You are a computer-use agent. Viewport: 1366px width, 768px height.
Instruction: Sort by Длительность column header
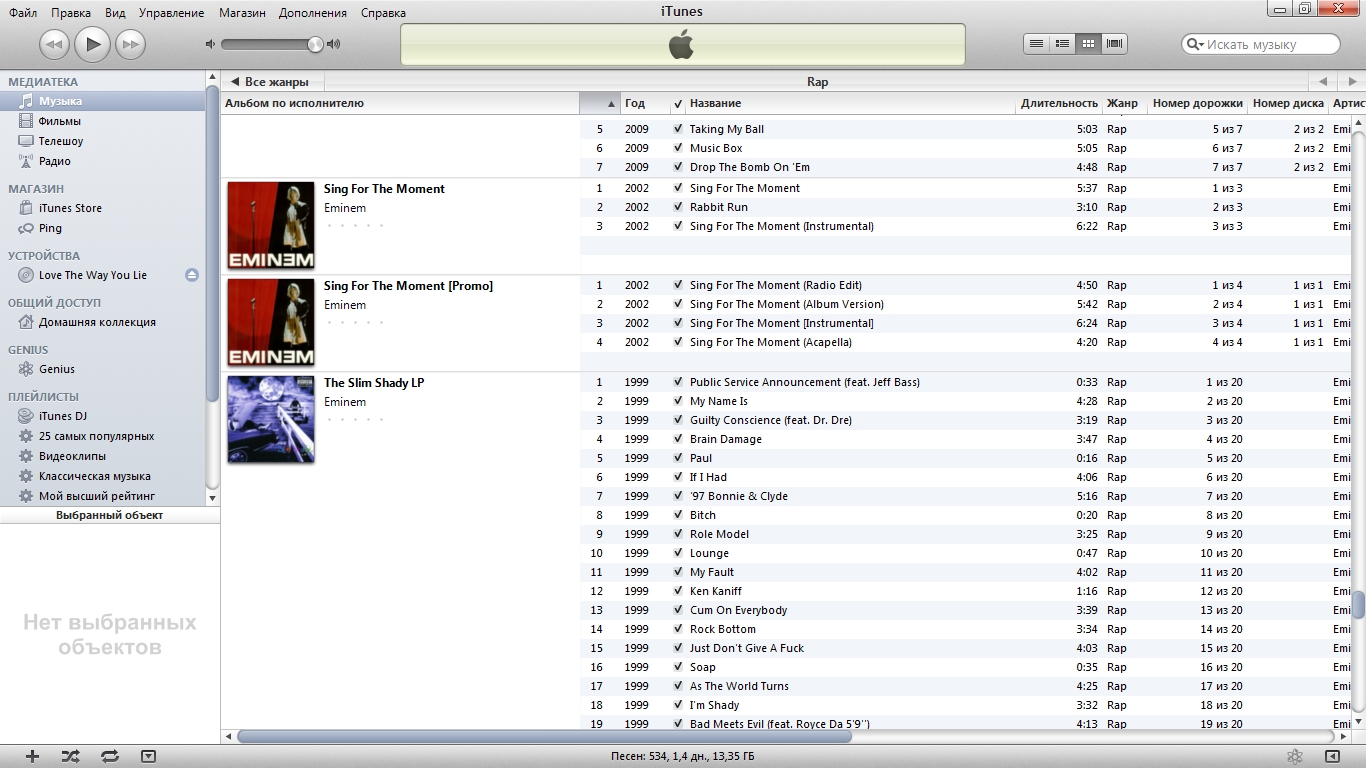(x=1059, y=103)
